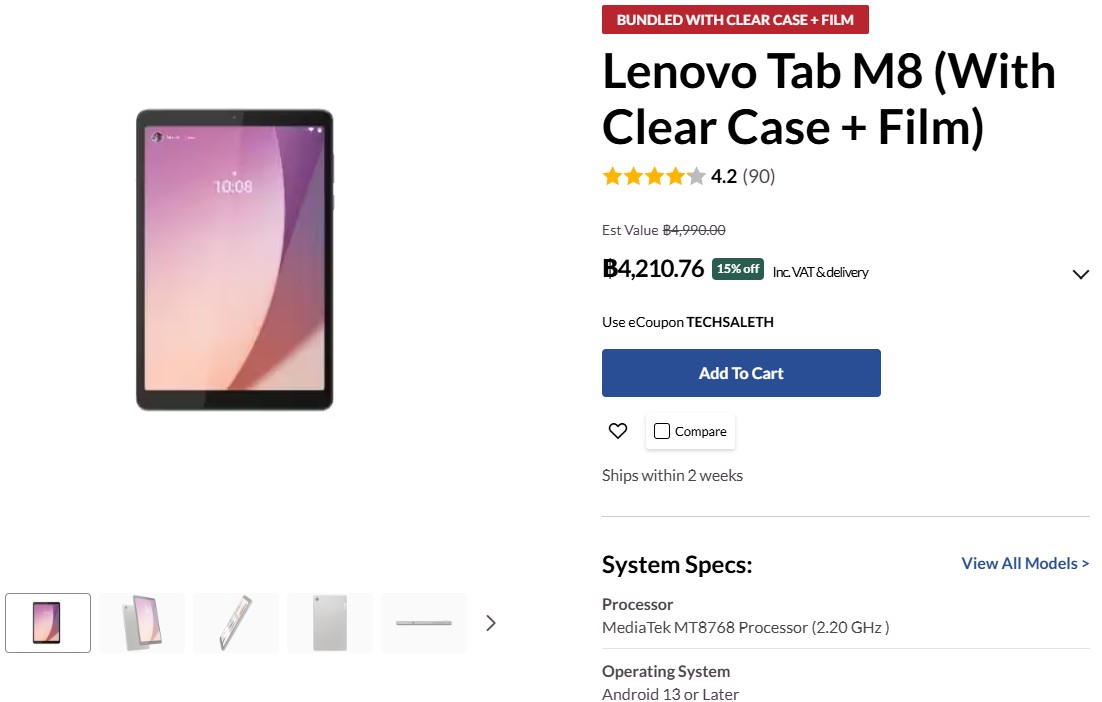Click the Add To Cart button
Screen dimensions: 1102x702
tap(741, 373)
